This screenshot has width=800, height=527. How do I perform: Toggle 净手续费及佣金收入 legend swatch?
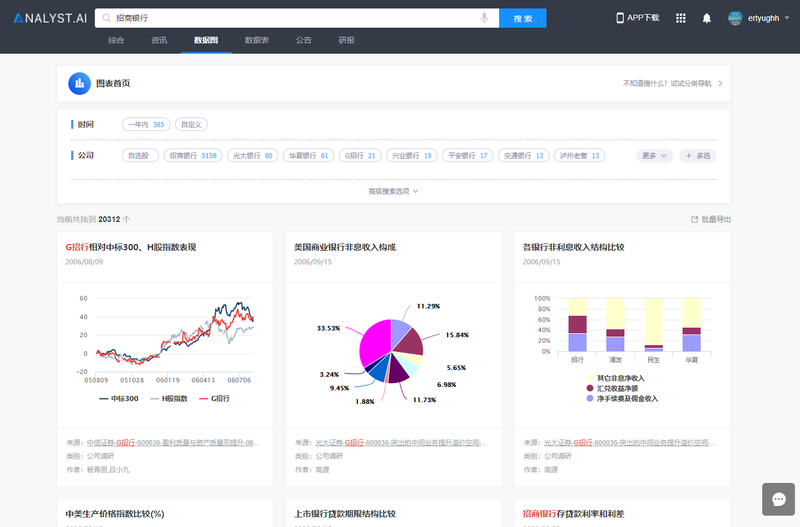[x=590, y=398]
